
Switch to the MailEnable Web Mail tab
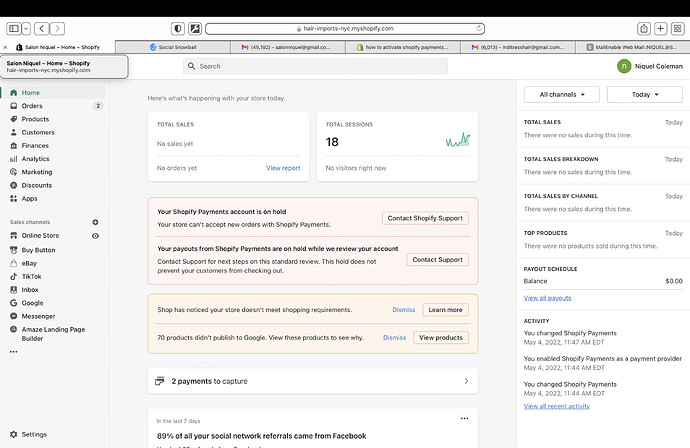[x=632, y=47]
